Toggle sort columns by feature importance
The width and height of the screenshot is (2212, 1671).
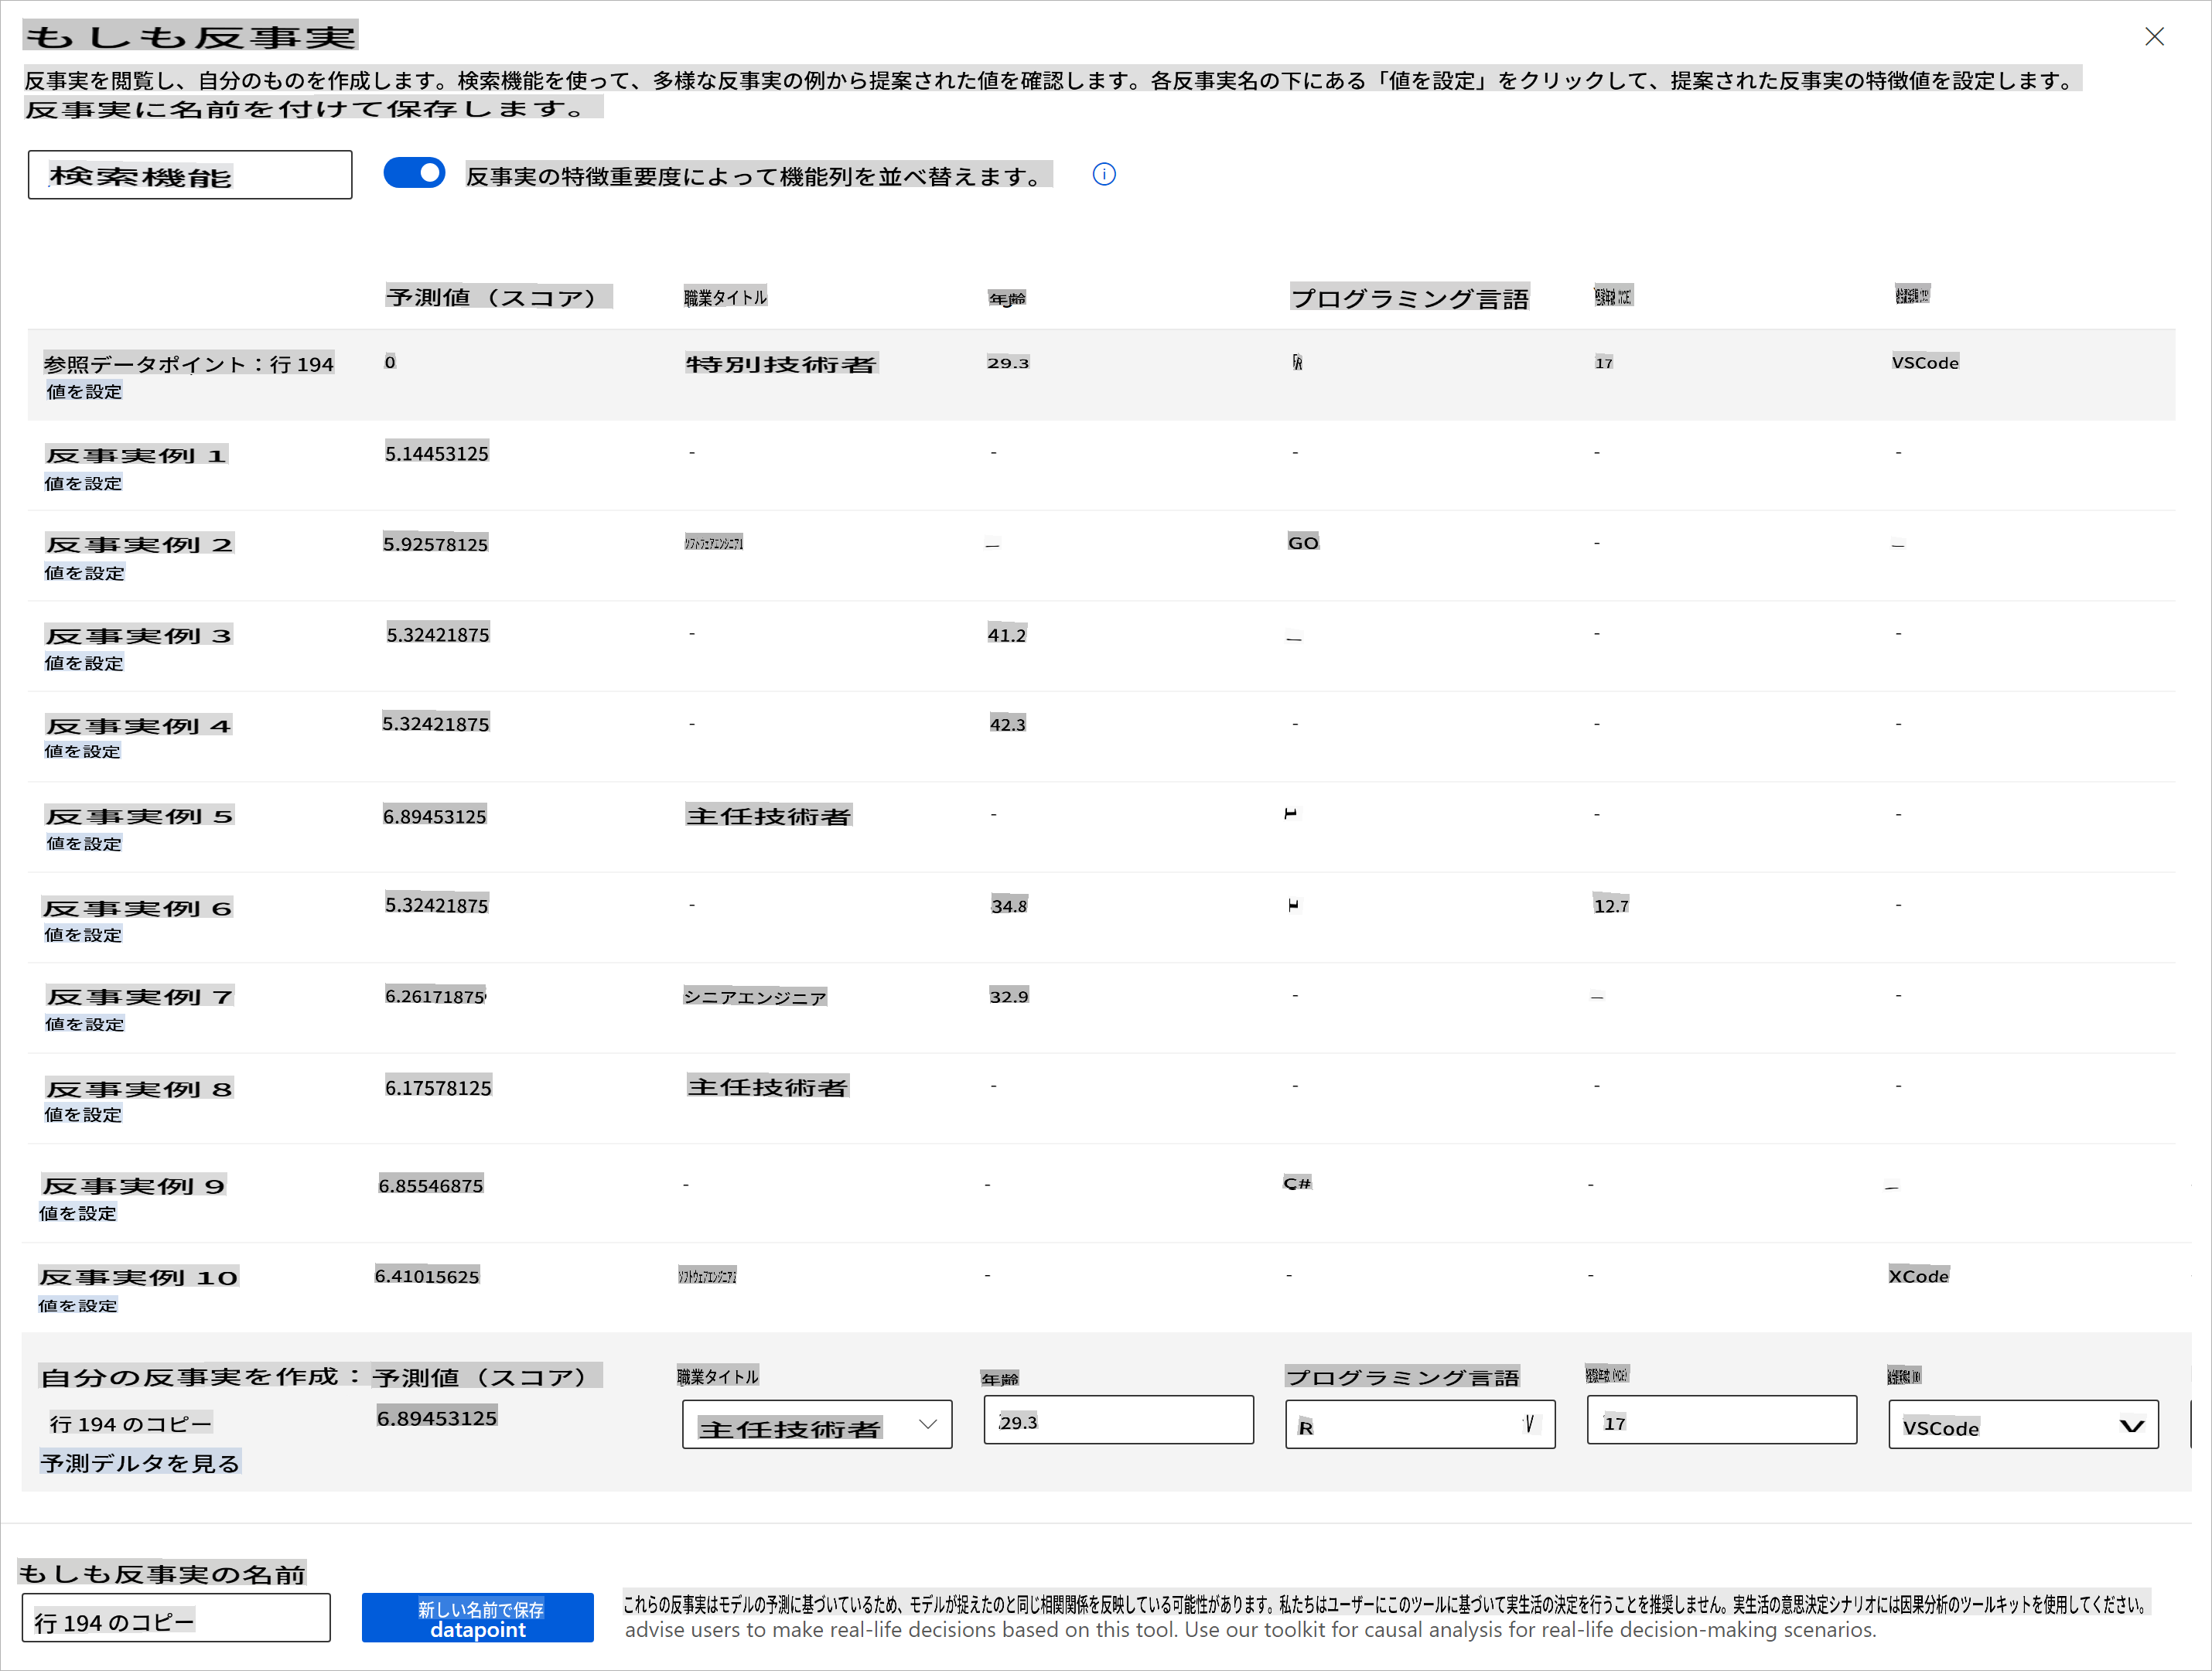(x=414, y=174)
